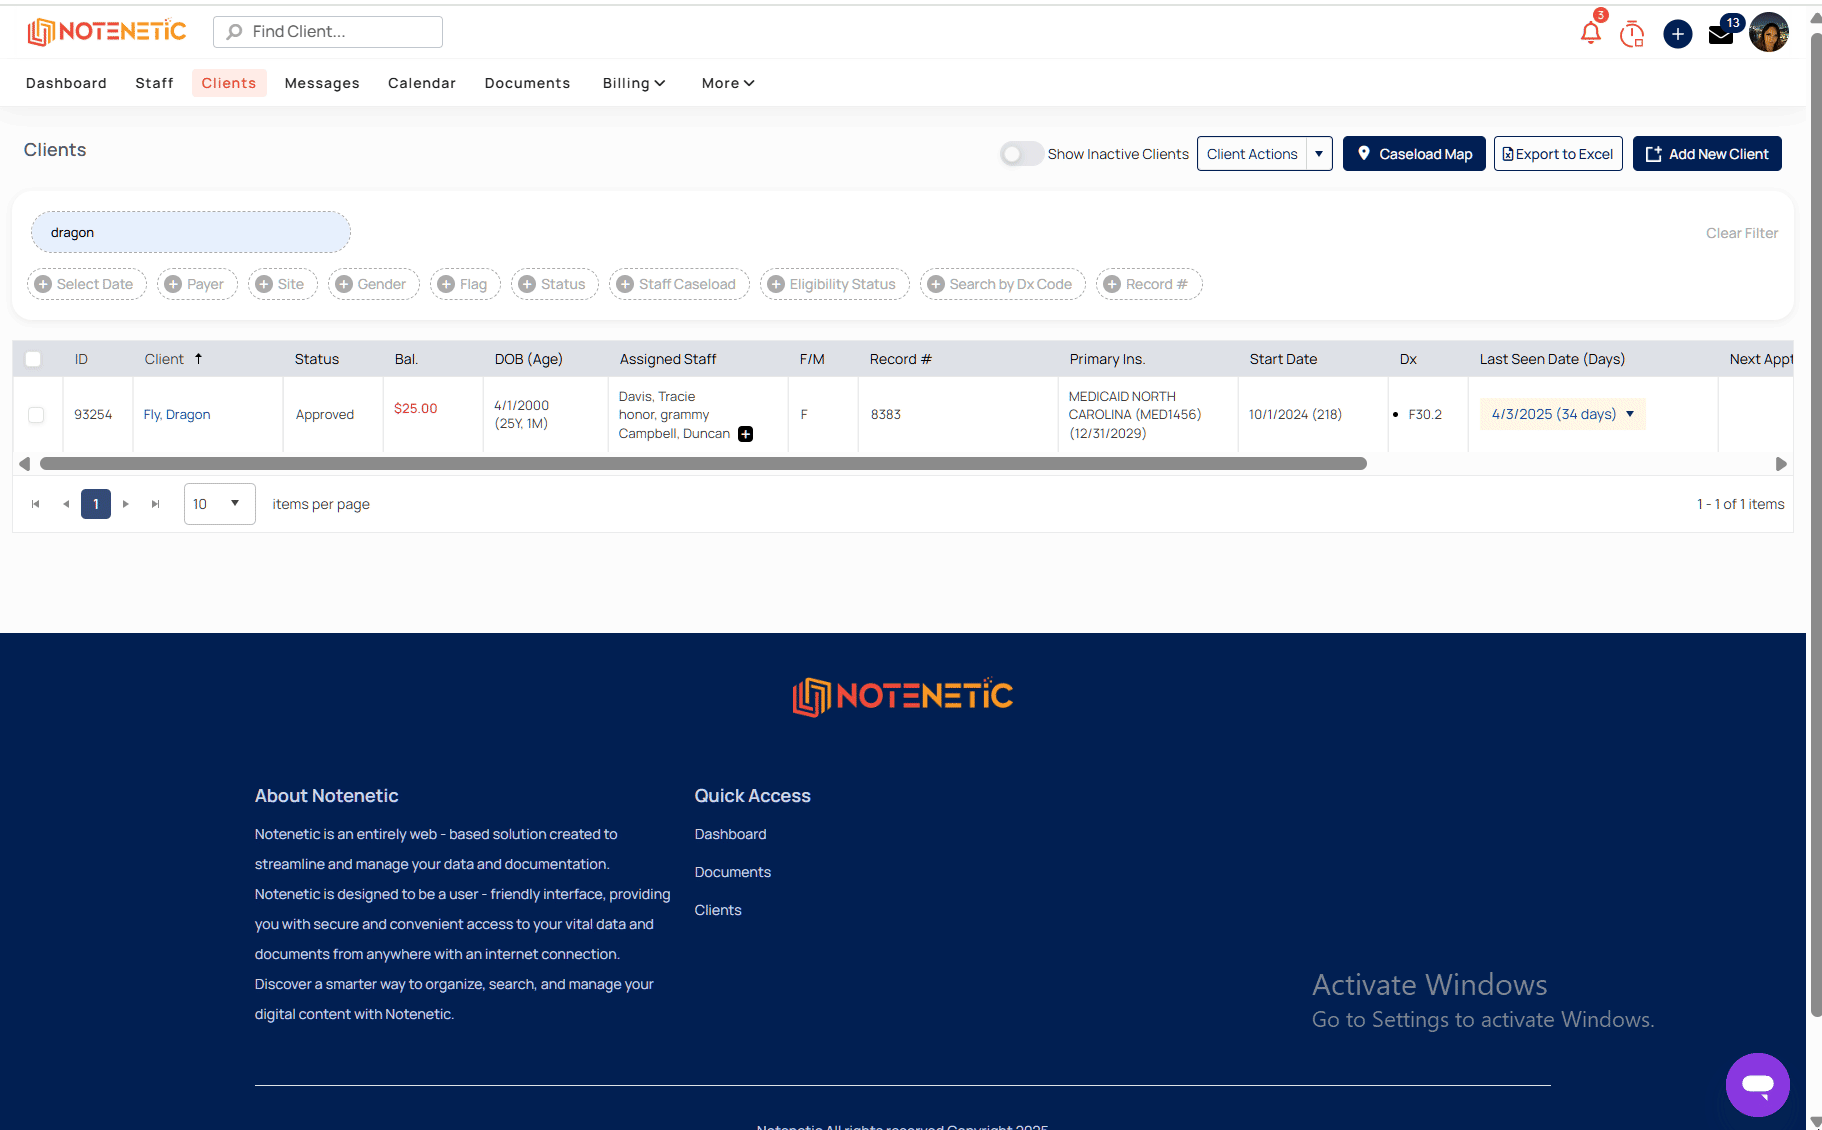Image resolution: width=1822 pixels, height=1130 pixels.
Task: Click the Dx code F30.2
Action: point(1425,414)
